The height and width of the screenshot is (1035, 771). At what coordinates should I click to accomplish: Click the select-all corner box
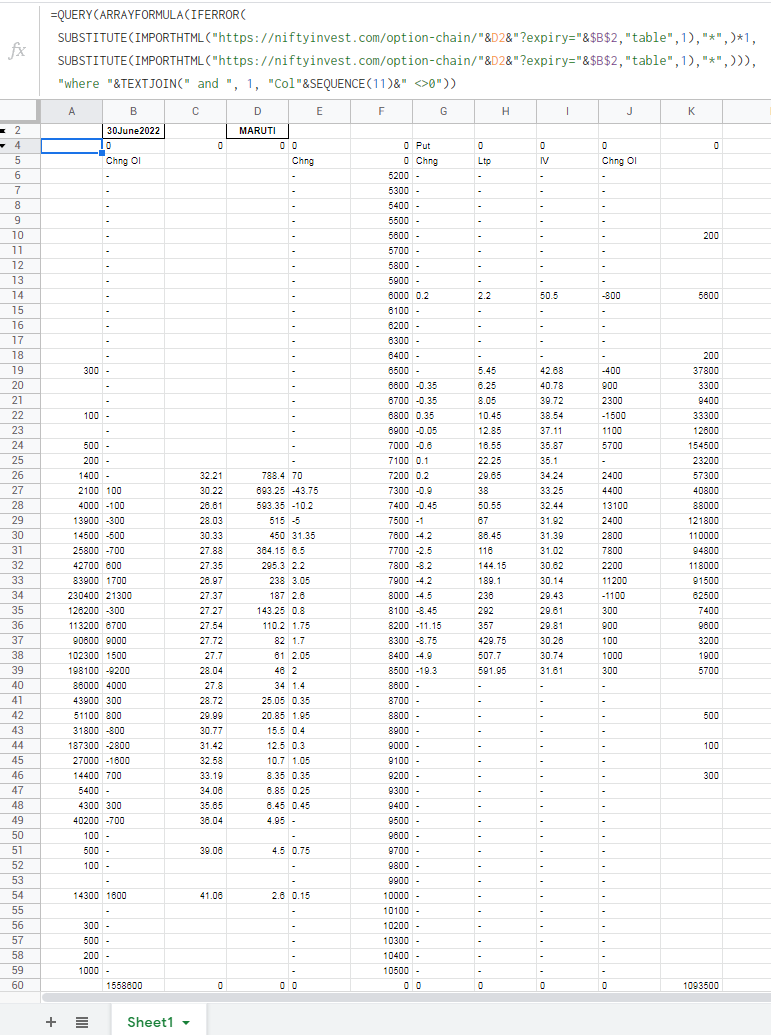coord(18,111)
